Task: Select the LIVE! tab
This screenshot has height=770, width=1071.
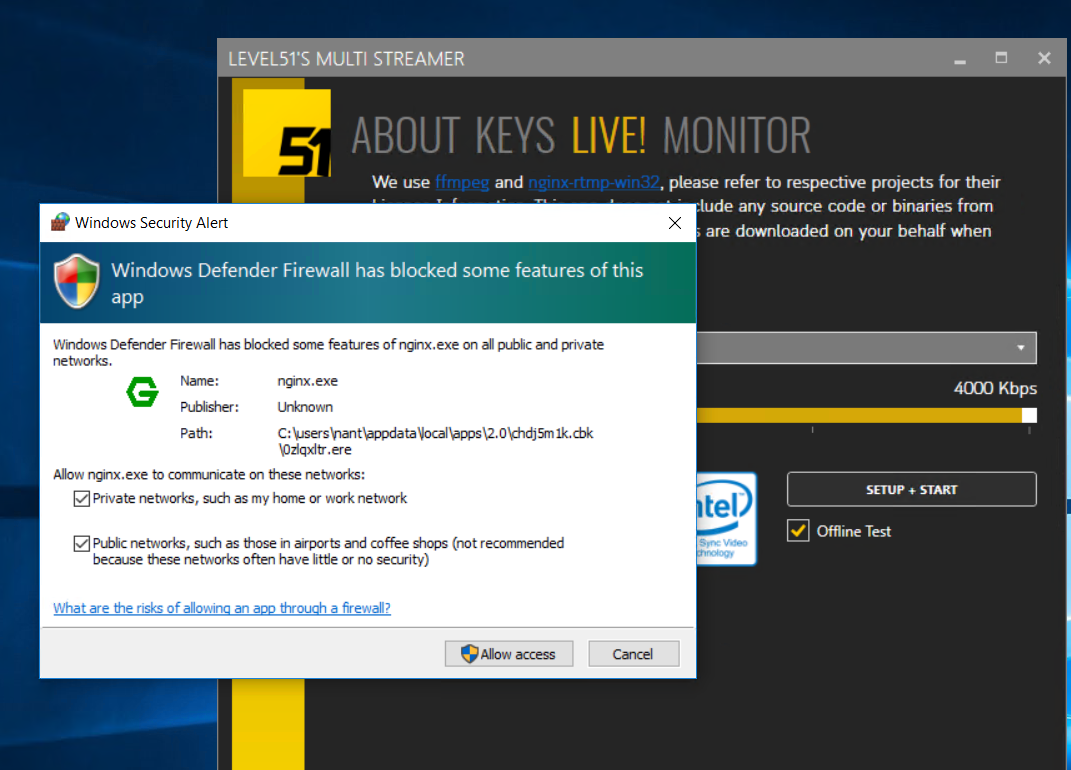Action: (x=609, y=135)
